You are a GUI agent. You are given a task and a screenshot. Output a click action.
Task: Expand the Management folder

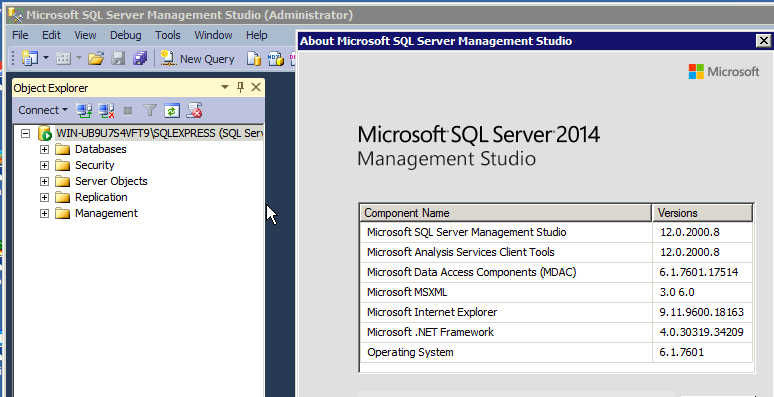point(44,213)
